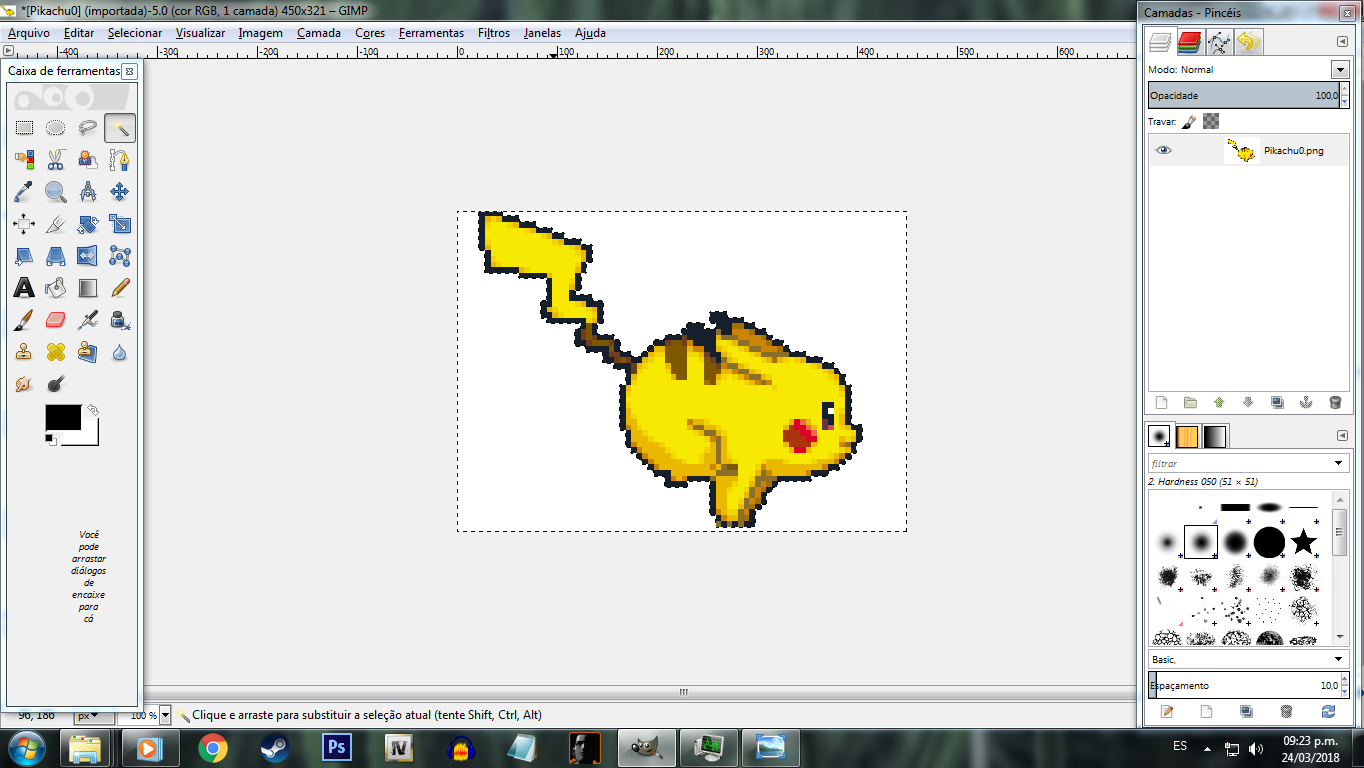1364x768 pixels.
Task: Open the Selecionar menu
Action: [135, 33]
